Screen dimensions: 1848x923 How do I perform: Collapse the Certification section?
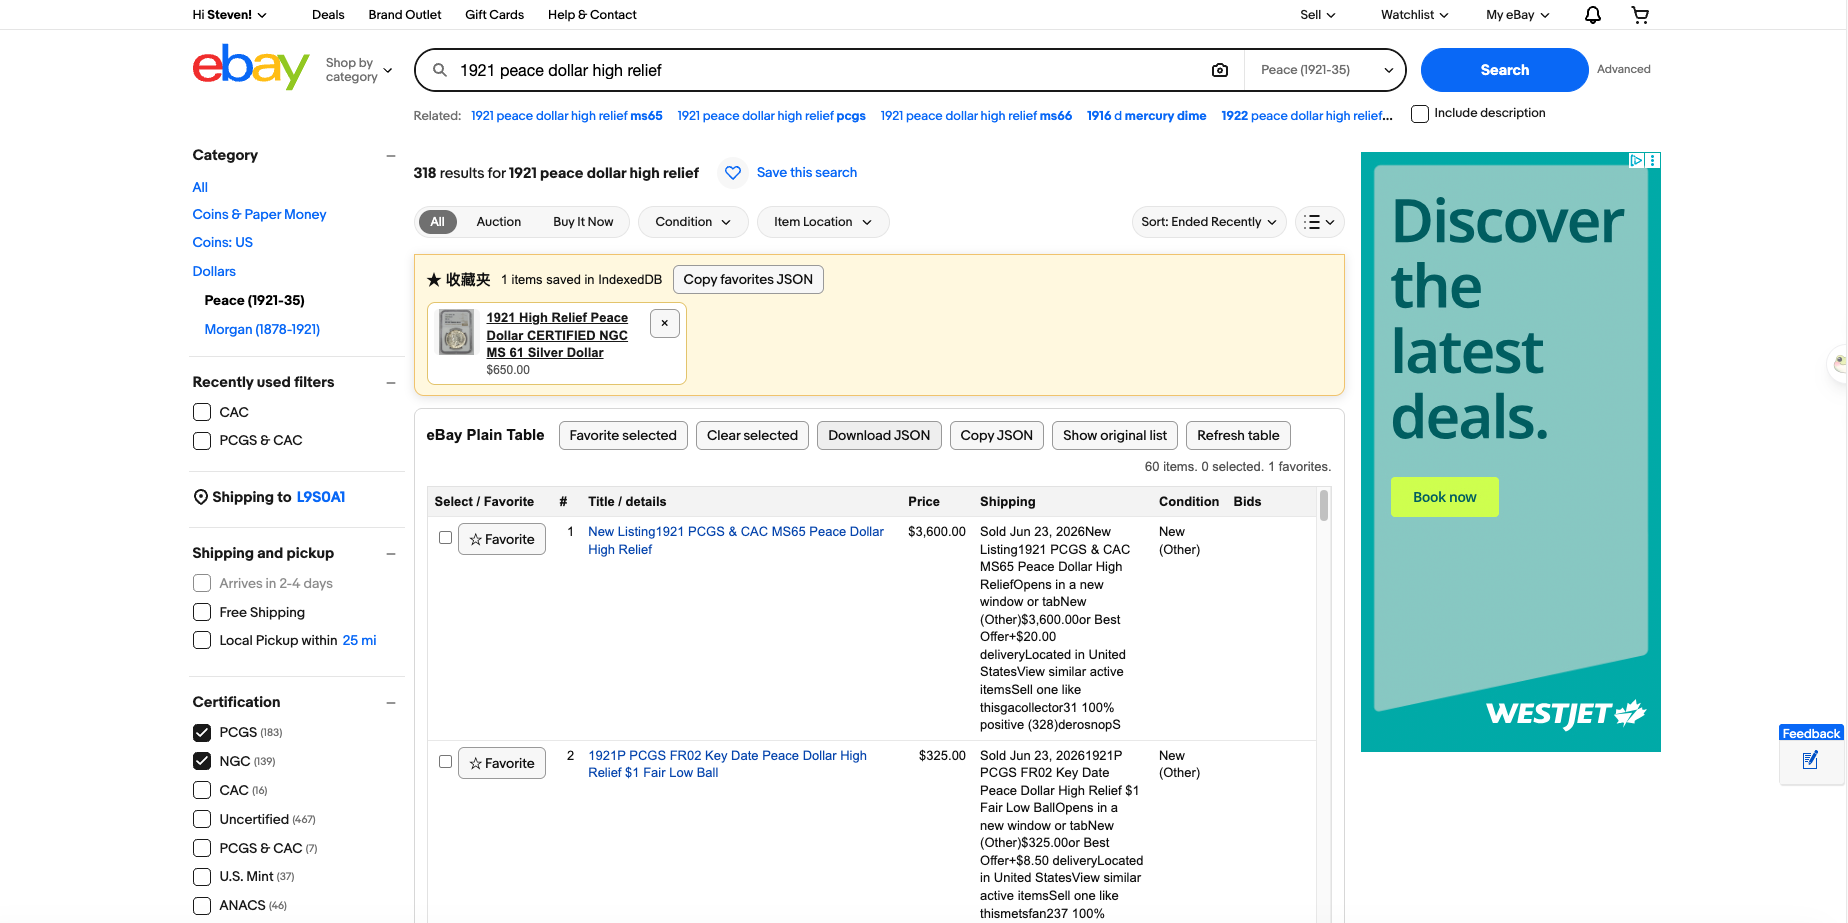coord(391,703)
